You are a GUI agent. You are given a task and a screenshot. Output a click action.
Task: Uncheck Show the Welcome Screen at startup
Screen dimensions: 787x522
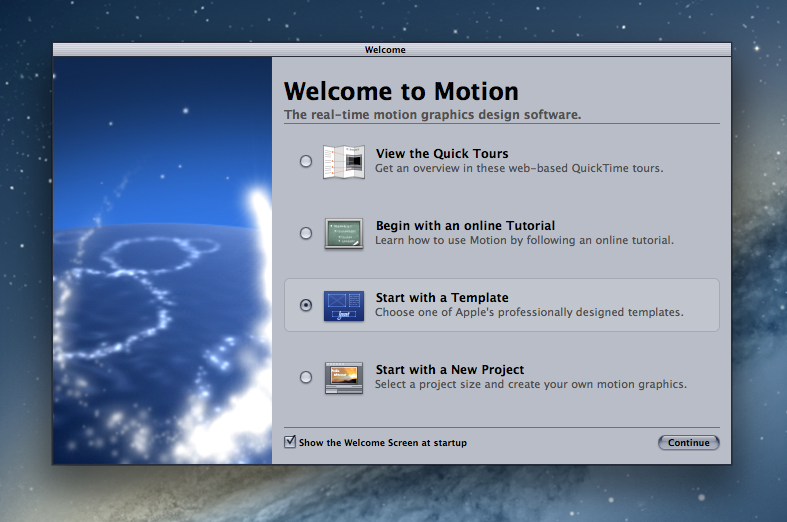click(x=290, y=442)
